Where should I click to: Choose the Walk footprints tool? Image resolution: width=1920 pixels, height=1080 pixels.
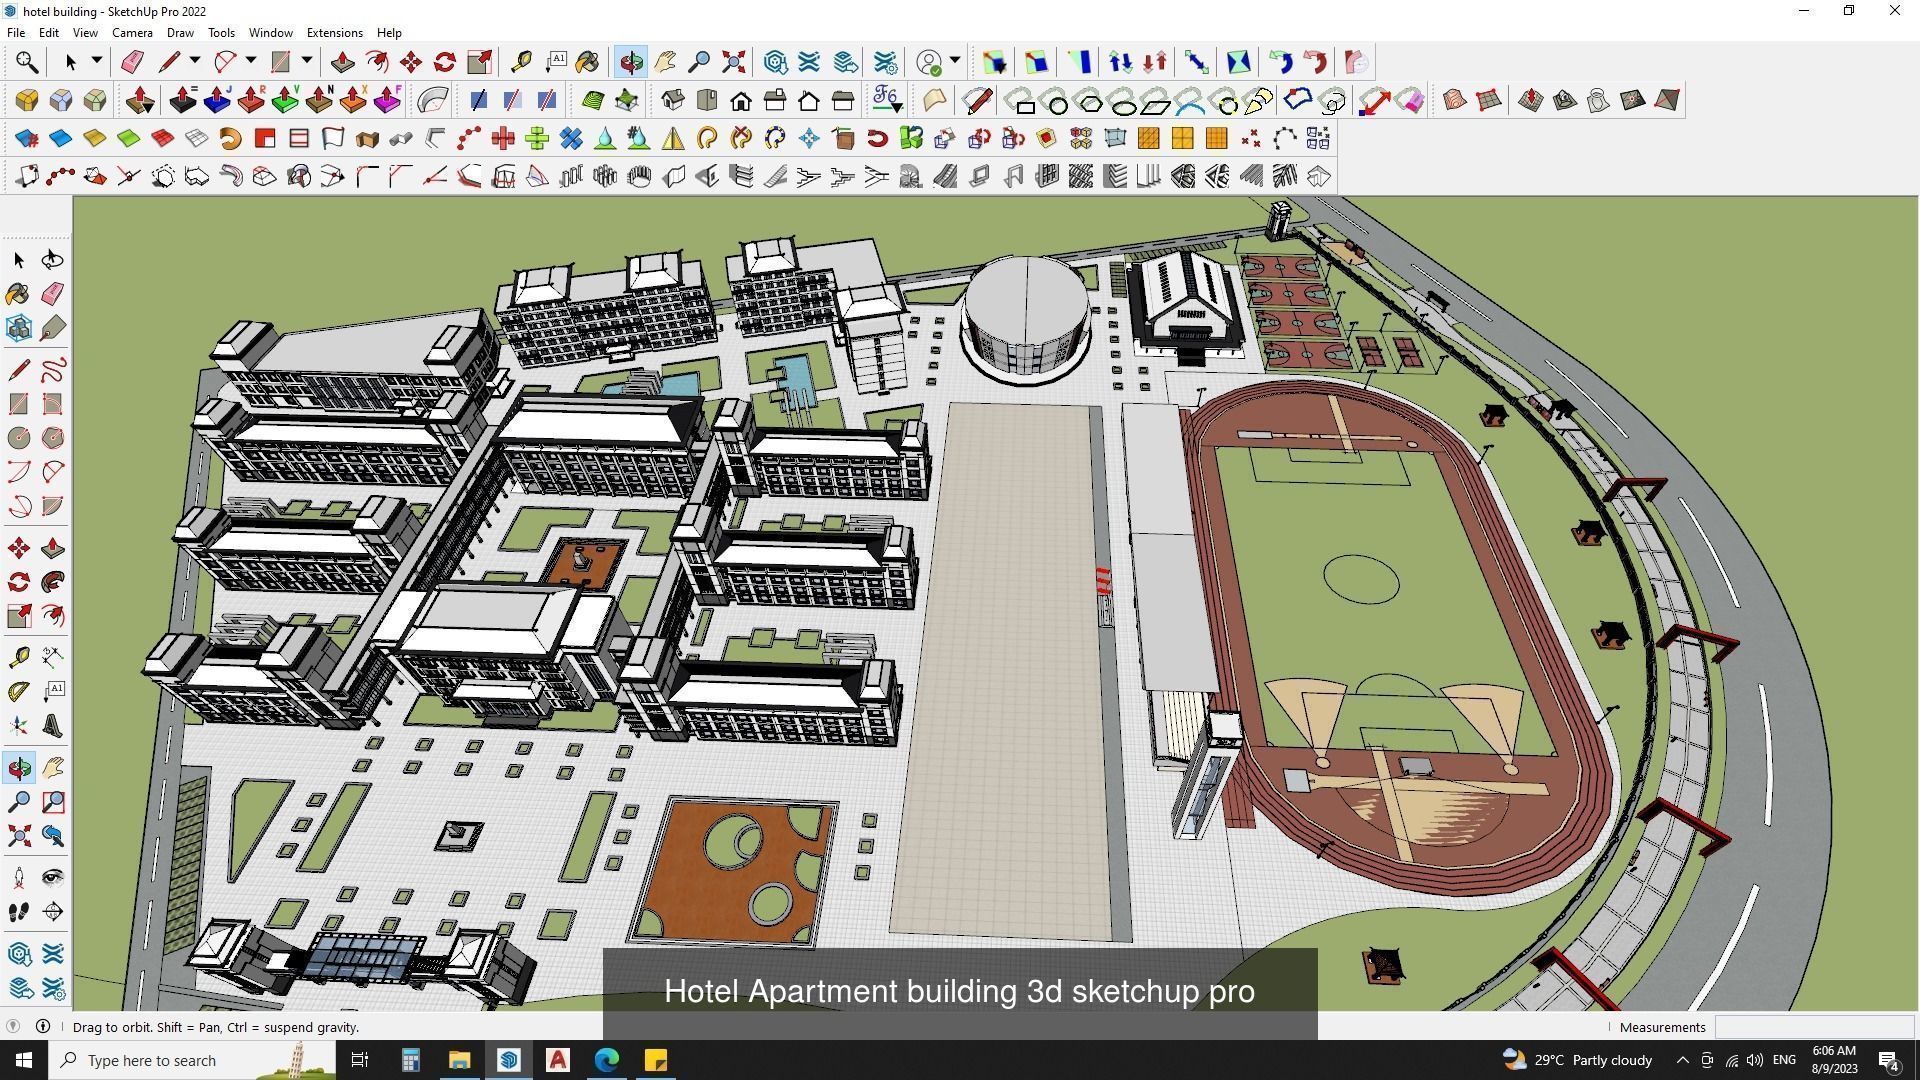(18, 912)
